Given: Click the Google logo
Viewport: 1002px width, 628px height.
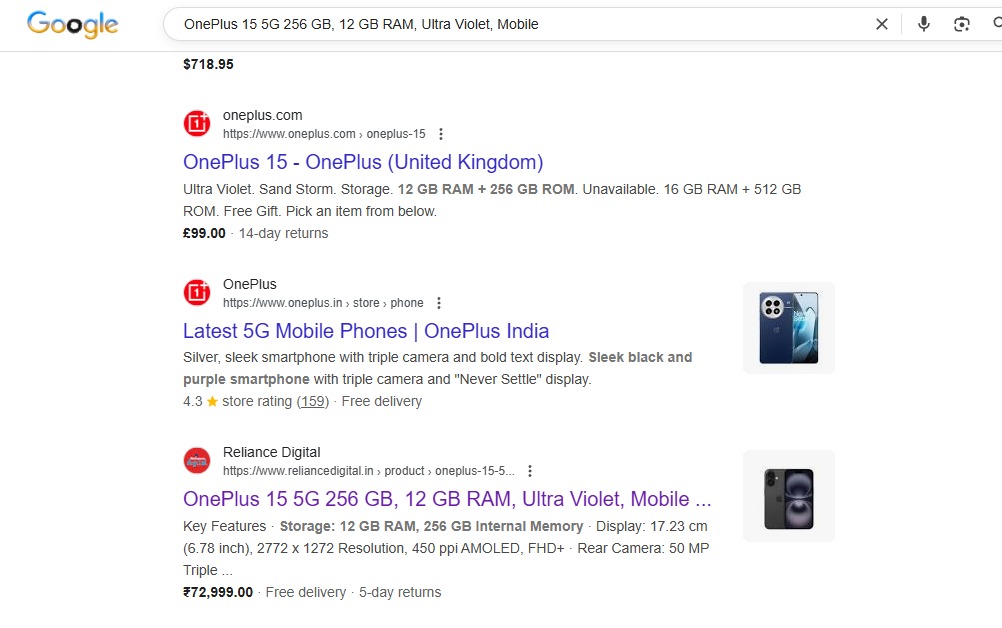Looking at the screenshot, I should (x=72, y=24).
